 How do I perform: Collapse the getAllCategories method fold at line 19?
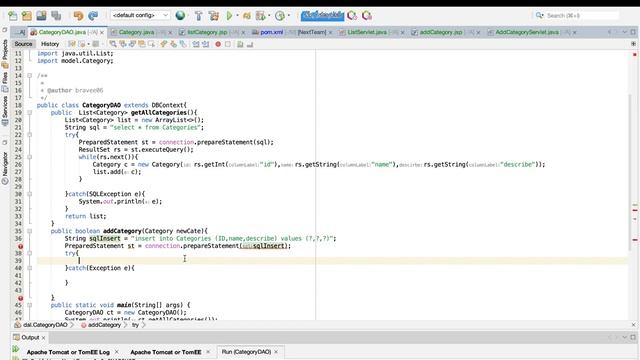[x=29, y=113]
